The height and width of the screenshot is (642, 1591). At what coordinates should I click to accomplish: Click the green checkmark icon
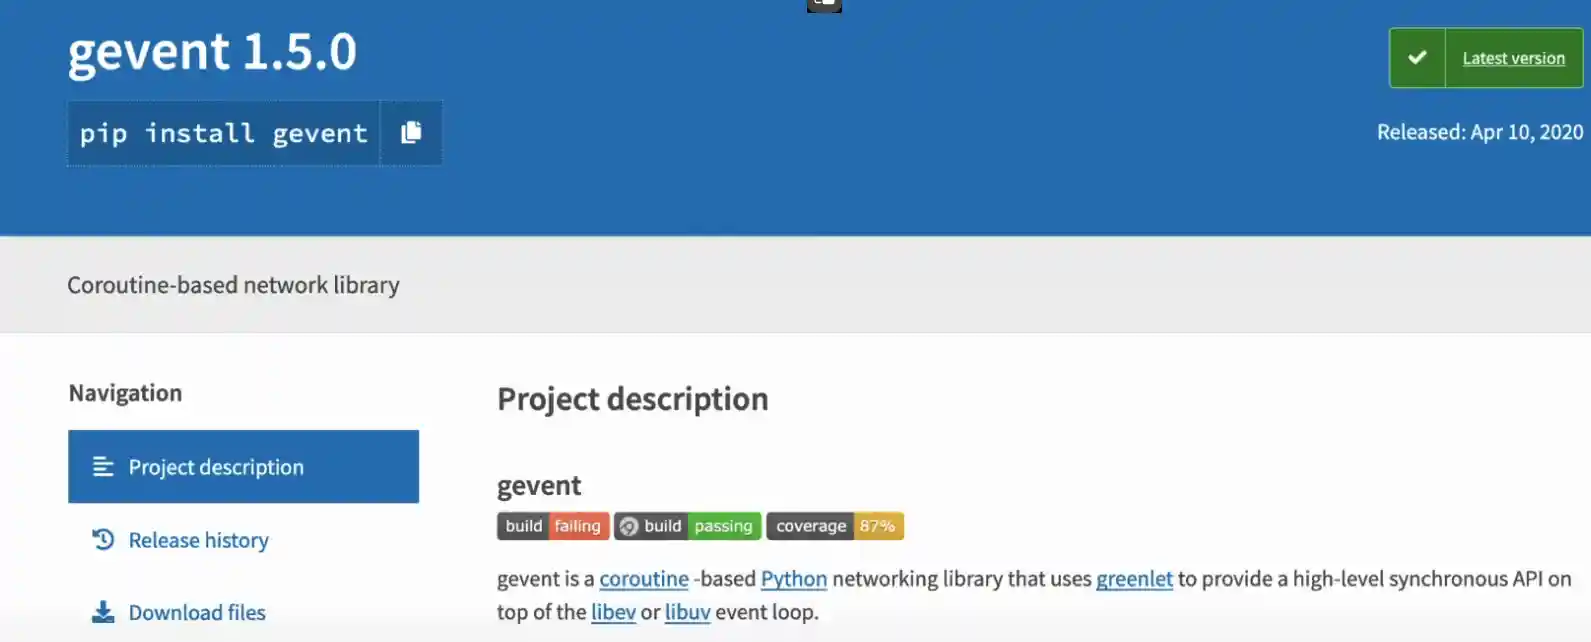[x=1417, y=58]
